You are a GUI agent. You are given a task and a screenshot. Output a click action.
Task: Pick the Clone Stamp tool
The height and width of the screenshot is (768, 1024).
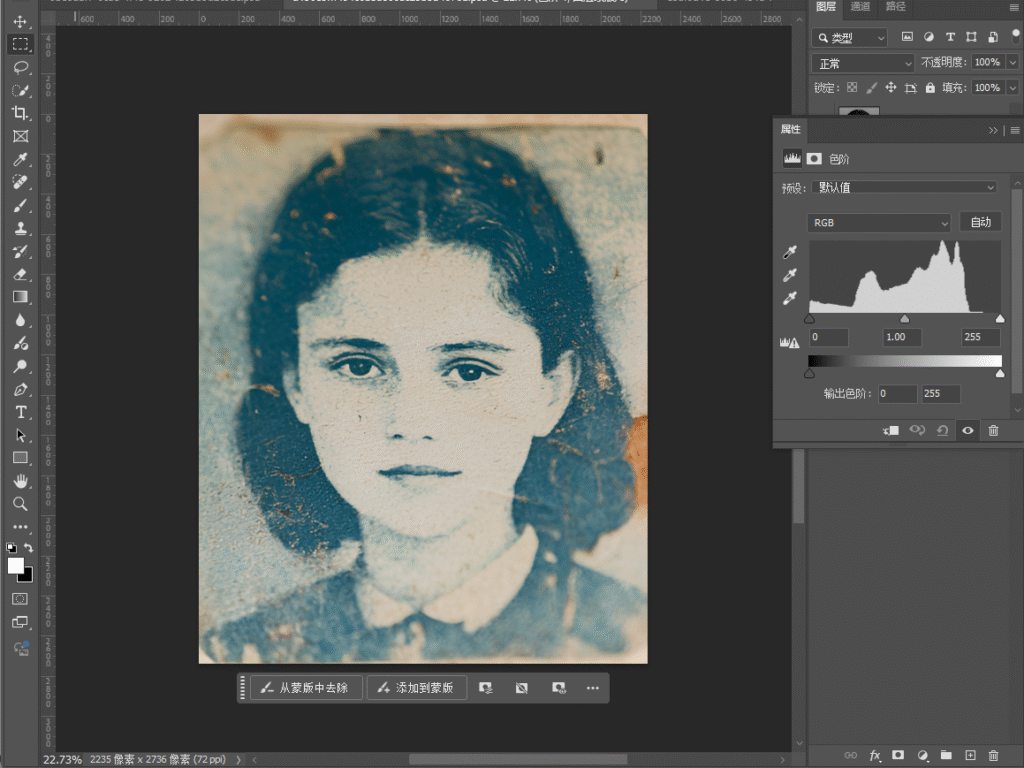(20, 228)
